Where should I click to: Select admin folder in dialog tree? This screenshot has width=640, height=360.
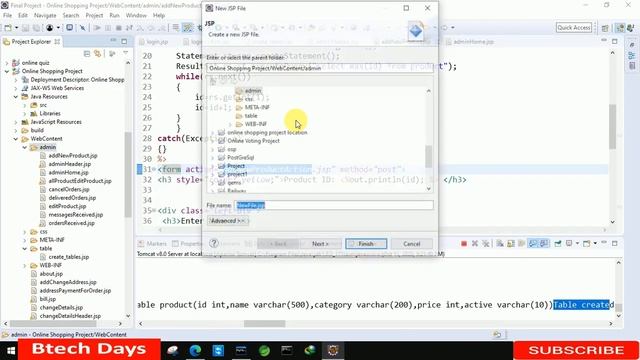(x=249, y=91)
